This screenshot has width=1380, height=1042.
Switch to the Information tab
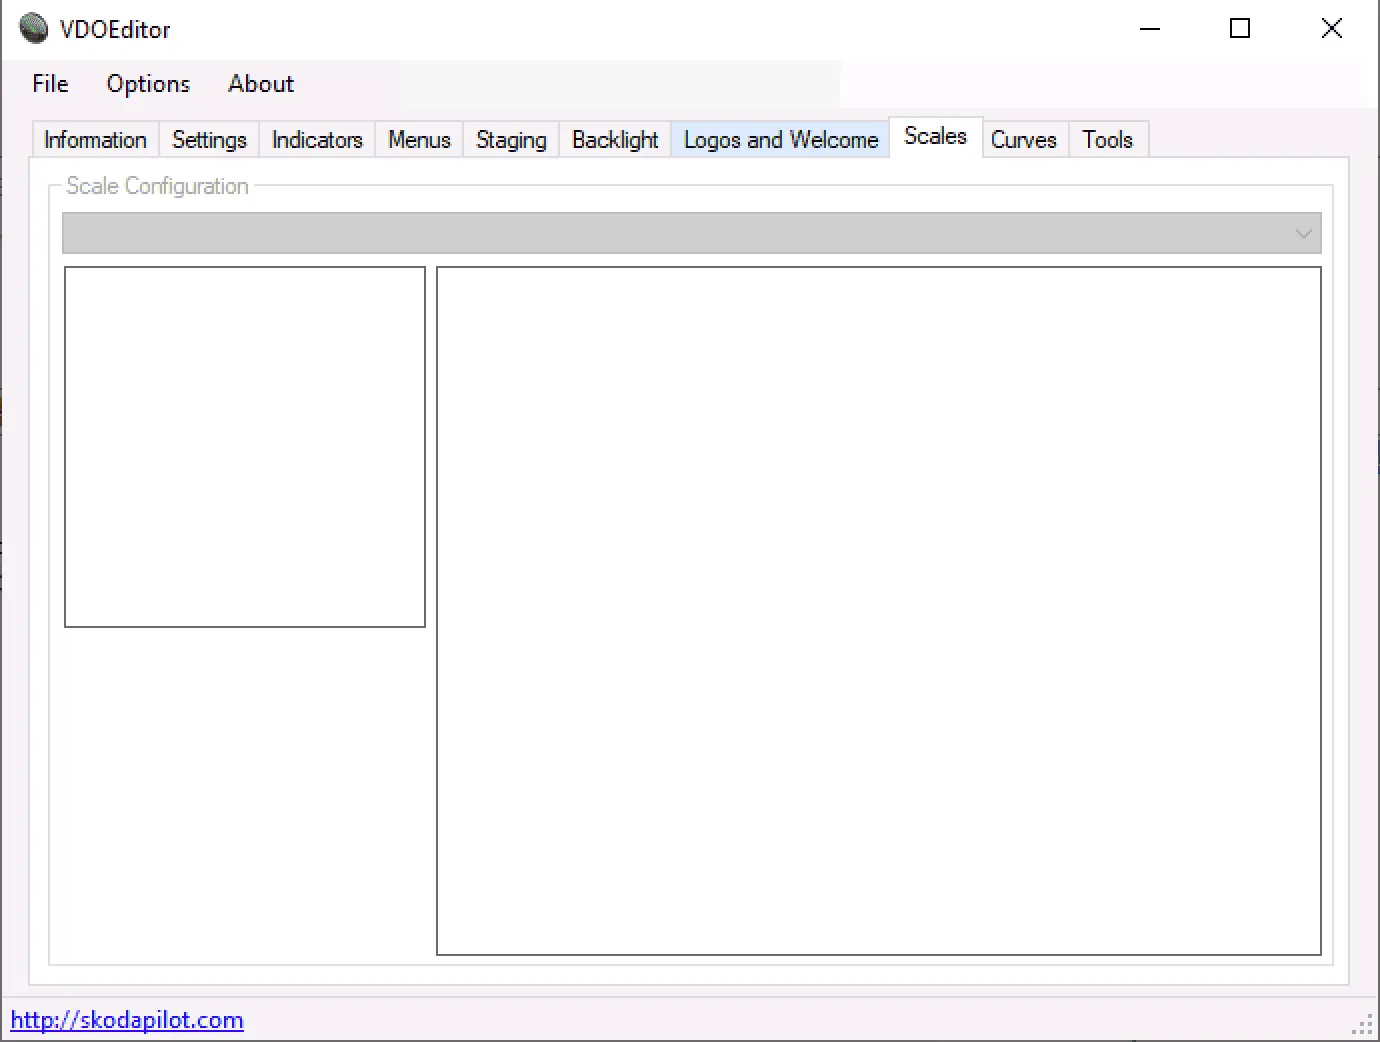coord(96,140)
